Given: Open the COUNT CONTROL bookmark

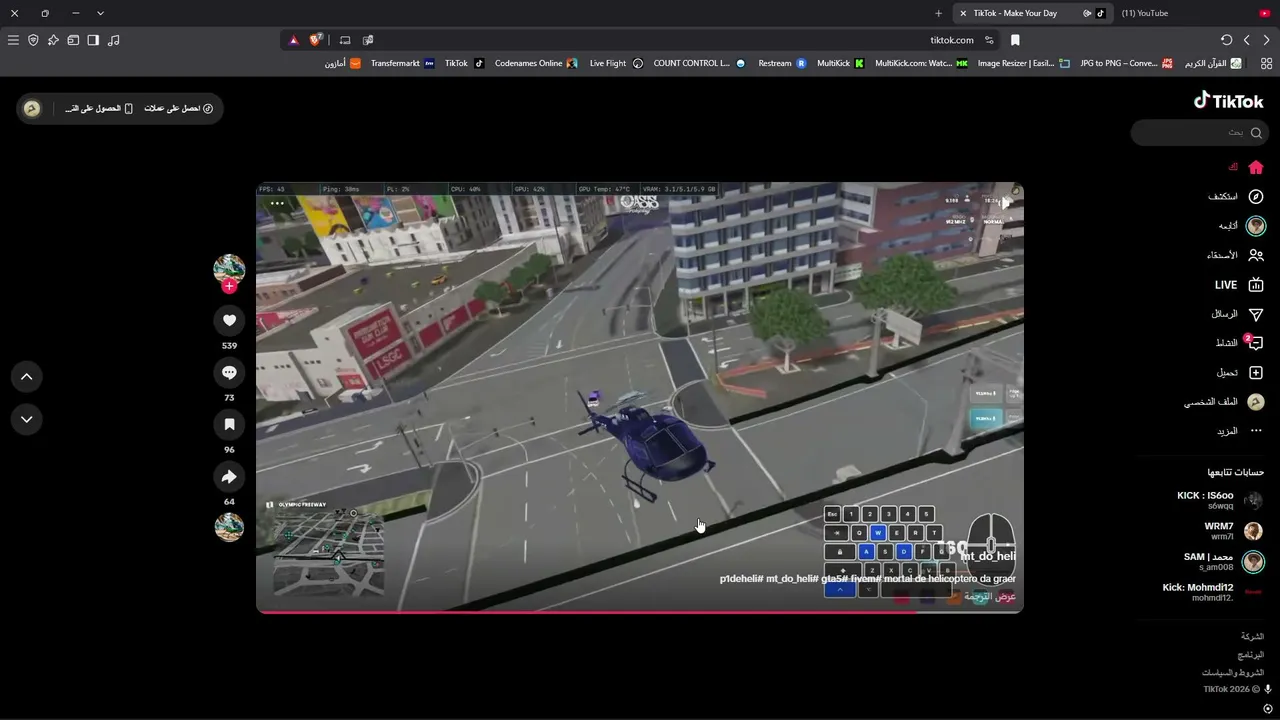Looking at the screenshot, I should click(699, 63).
